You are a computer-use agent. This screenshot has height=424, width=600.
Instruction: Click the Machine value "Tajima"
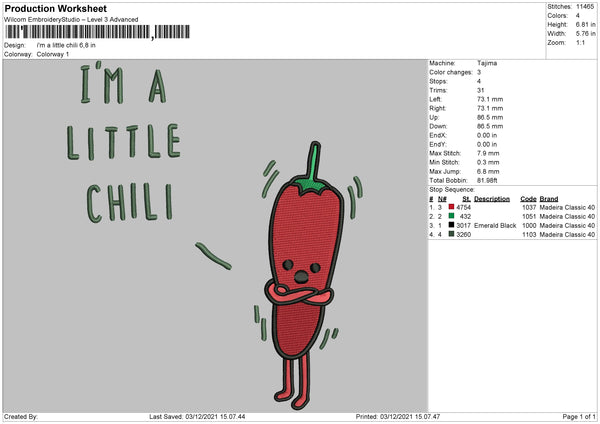point(487,63)
